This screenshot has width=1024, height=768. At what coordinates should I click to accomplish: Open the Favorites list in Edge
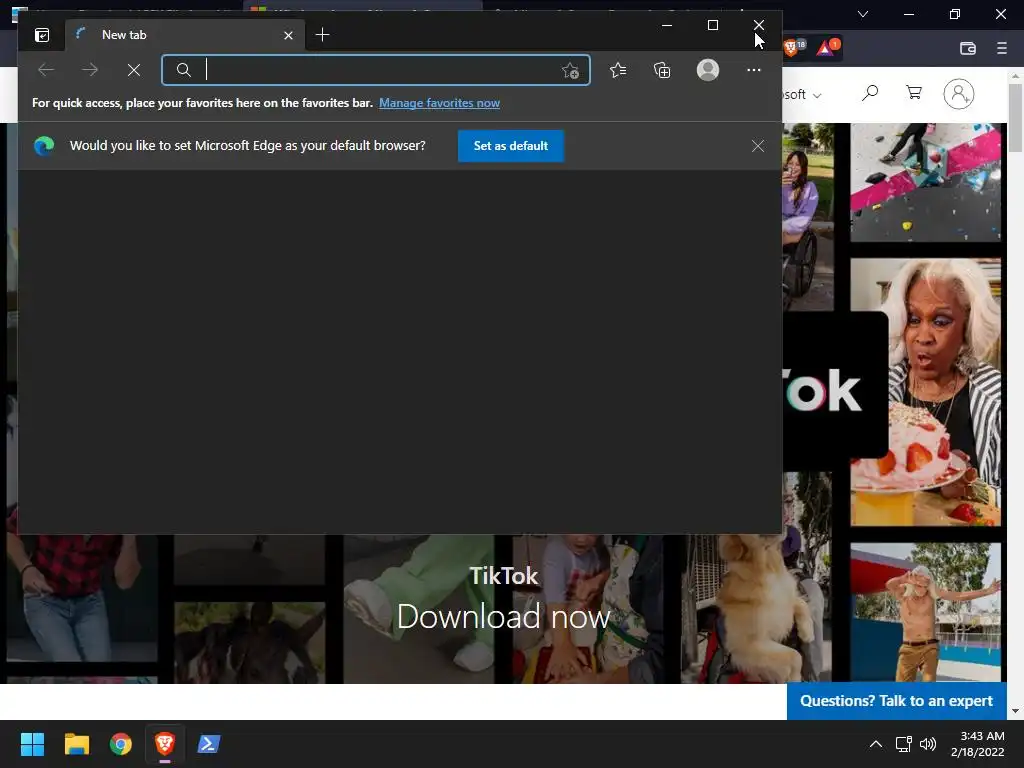click(x=618, y=70)
